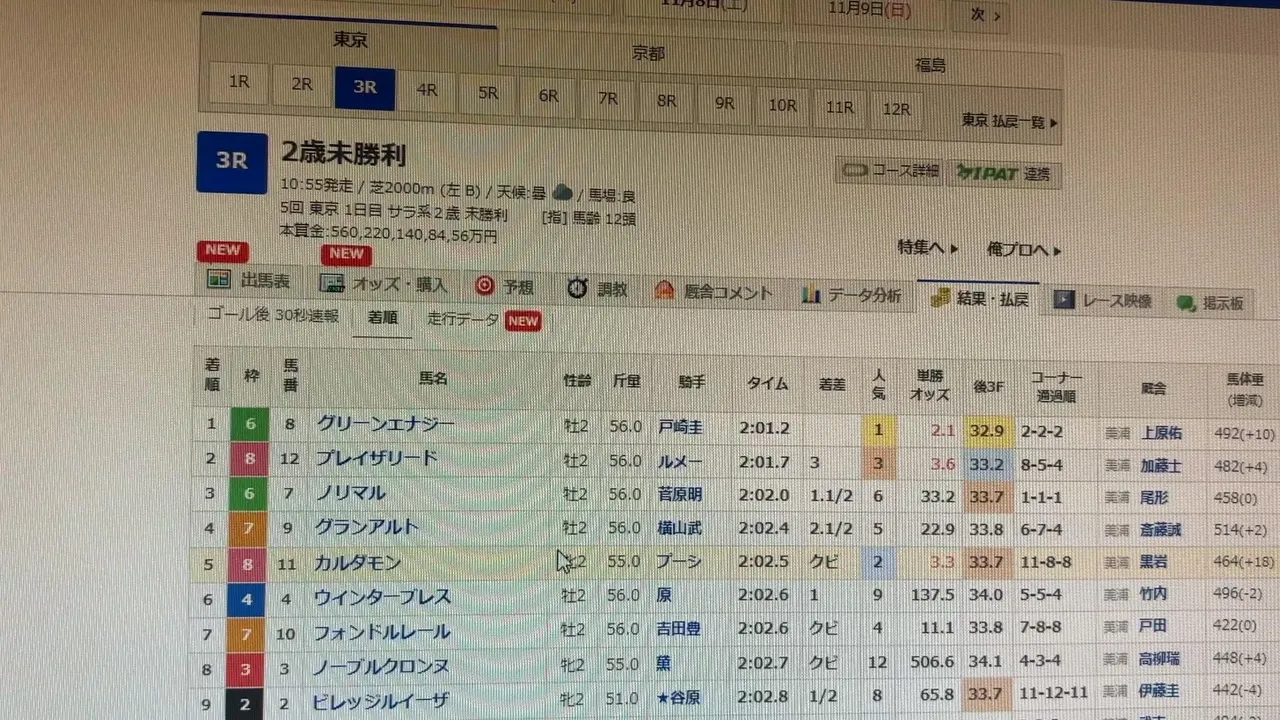Switch to the 福島 racecourse tab

(x=929, y=65)
